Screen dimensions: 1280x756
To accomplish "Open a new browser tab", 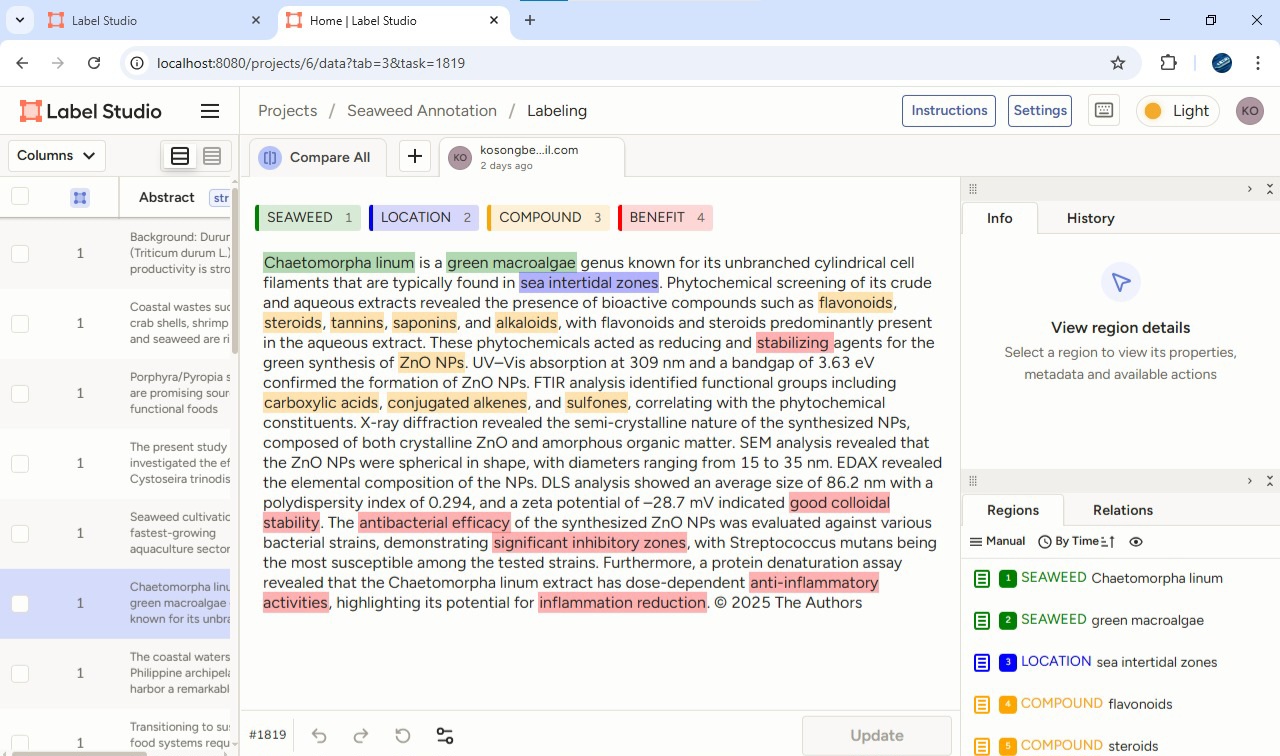I will pyautogui.click(x=530, y=20).
